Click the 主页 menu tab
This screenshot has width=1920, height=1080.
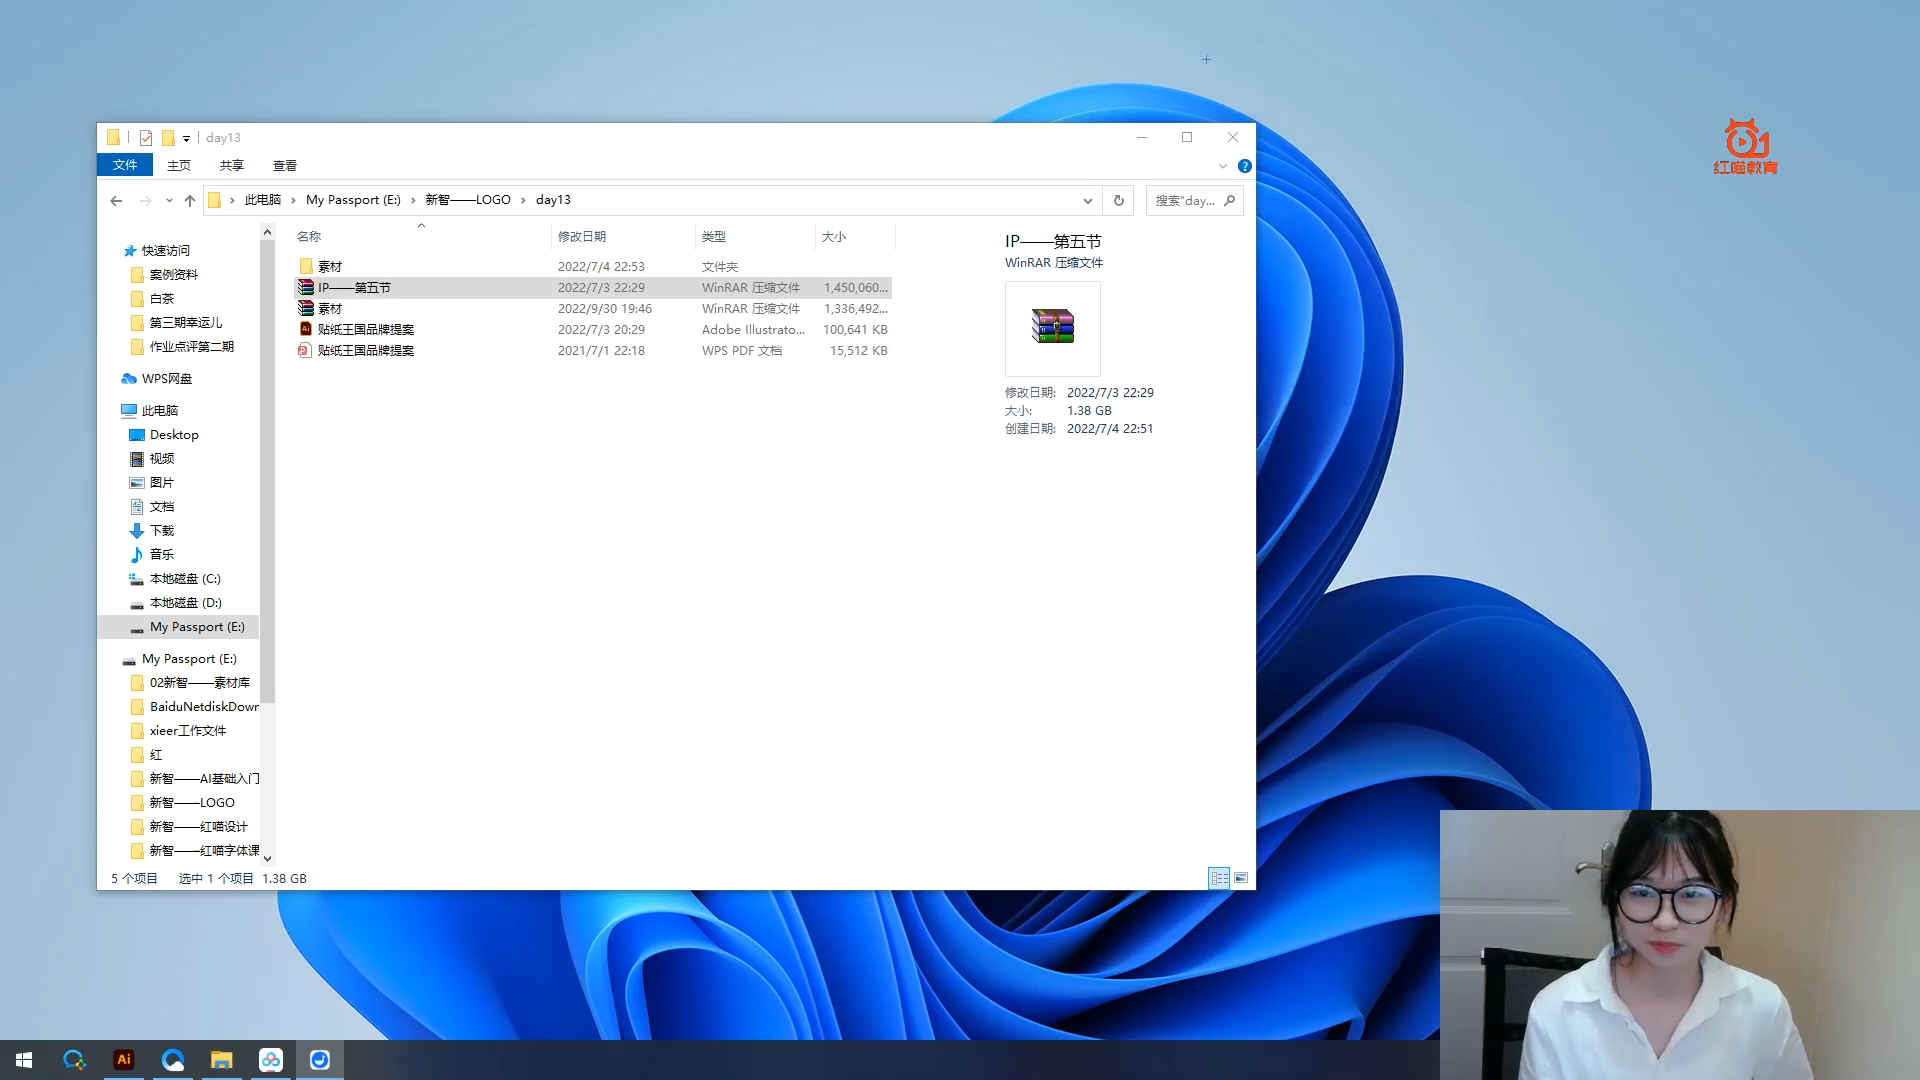178,165
